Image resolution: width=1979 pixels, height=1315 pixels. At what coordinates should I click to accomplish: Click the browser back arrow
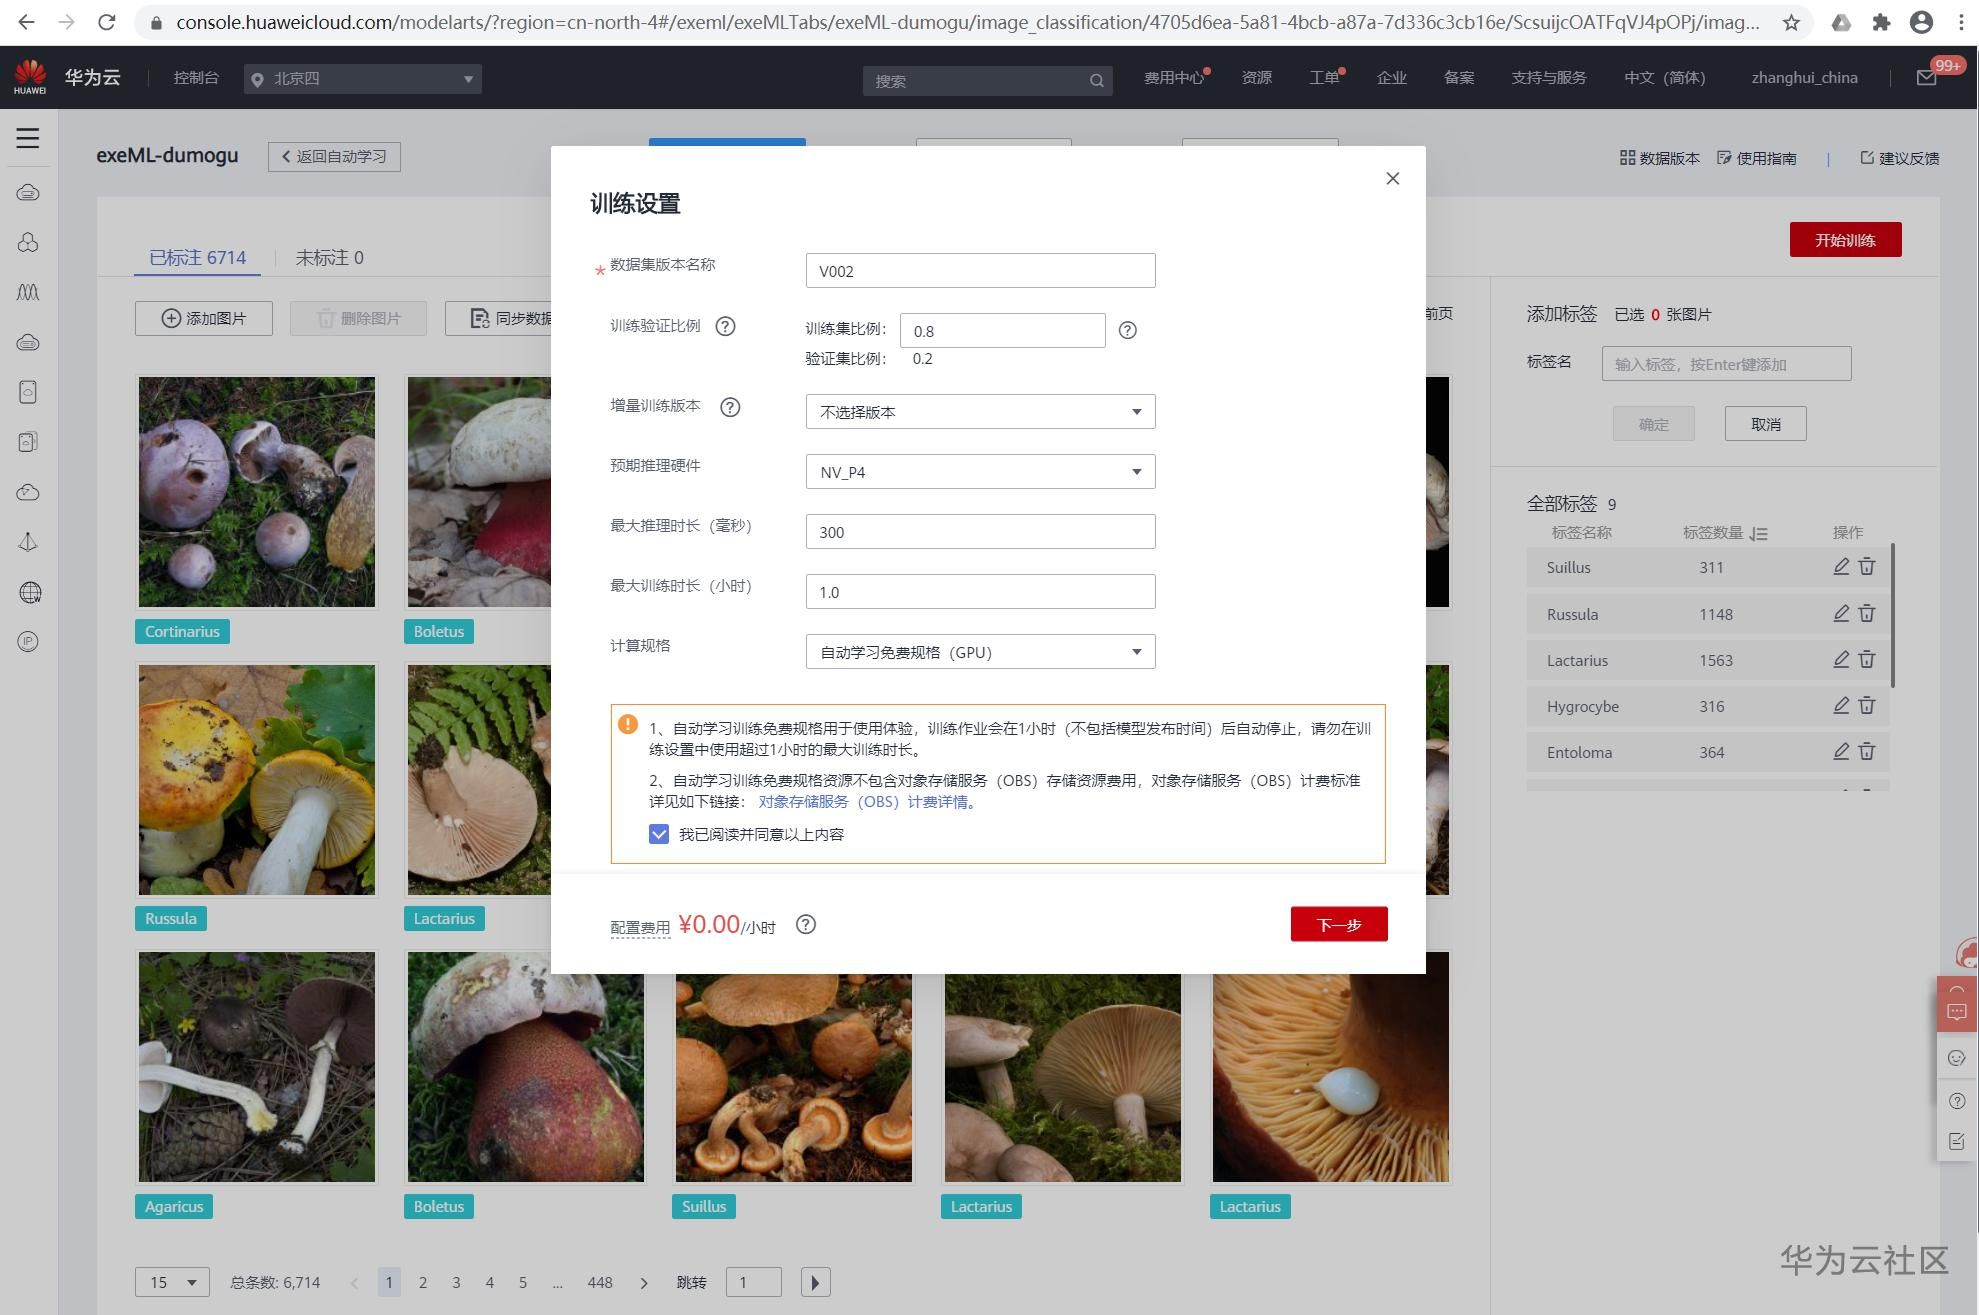coord(26,22)
